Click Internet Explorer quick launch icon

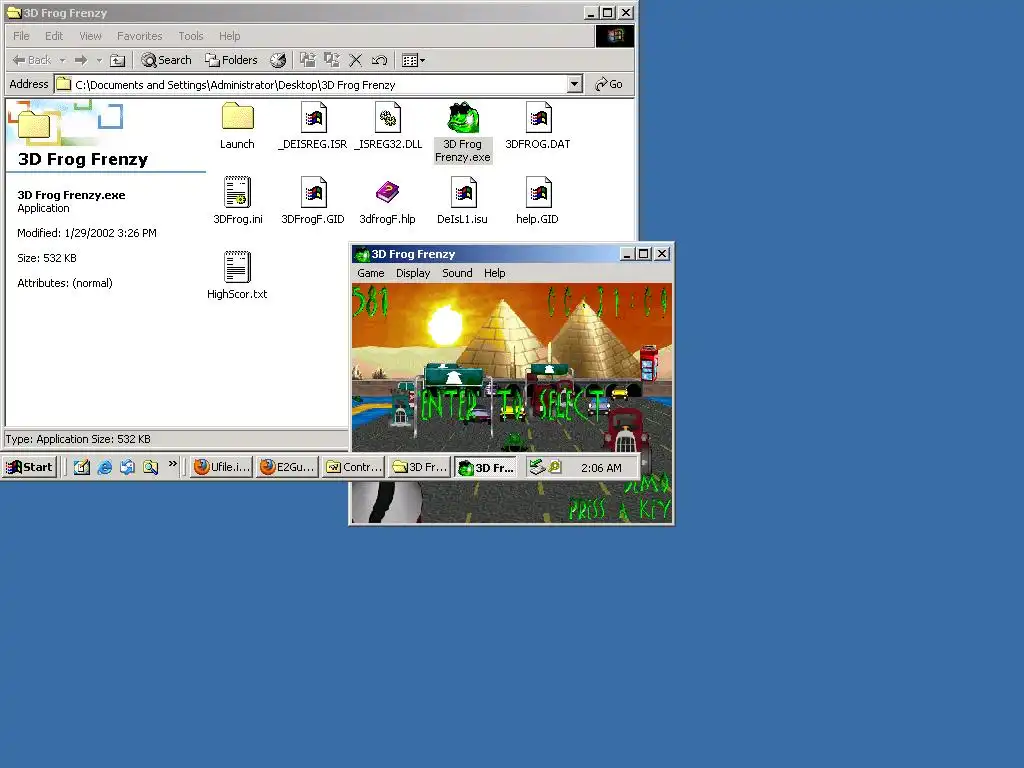click(x=104, y=467)
